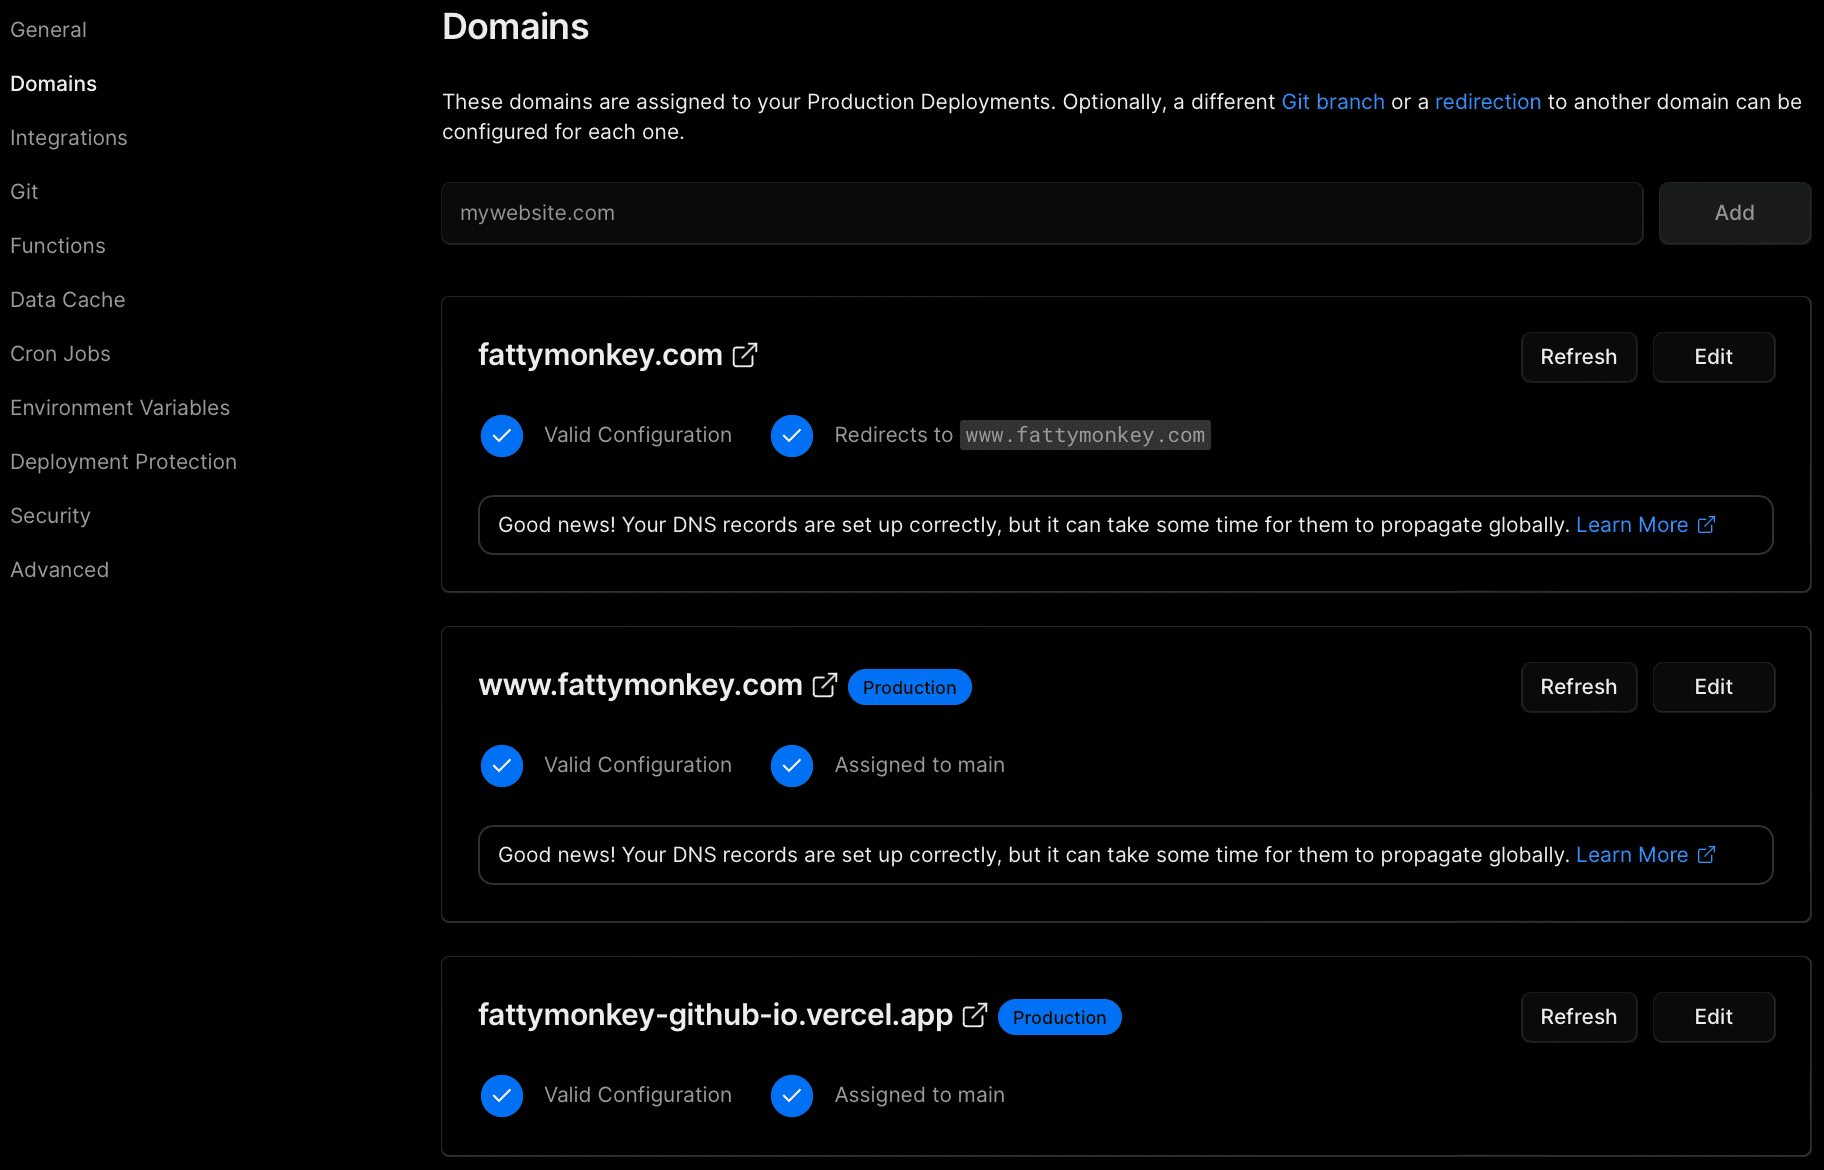Open fattymonkey.com external link icon
Viewport: 1824px width, 1170px height.
[x=745, y=355]
